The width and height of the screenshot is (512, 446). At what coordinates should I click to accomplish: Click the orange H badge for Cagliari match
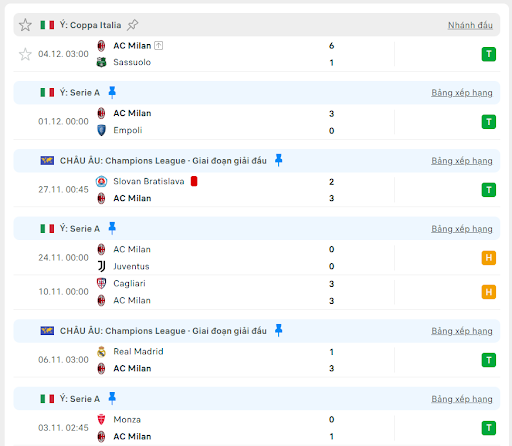tap(489, 292)
